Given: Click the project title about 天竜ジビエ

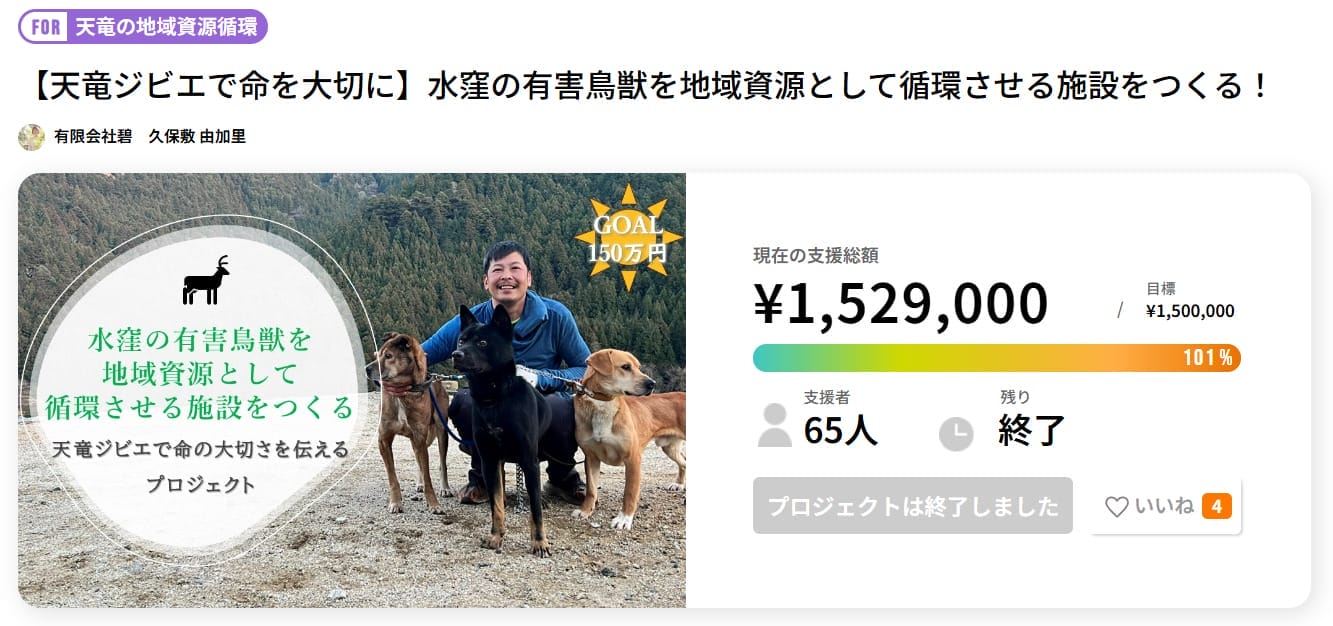Looking at the screenshot, I should pyautogui.click(x=644, y=86).
